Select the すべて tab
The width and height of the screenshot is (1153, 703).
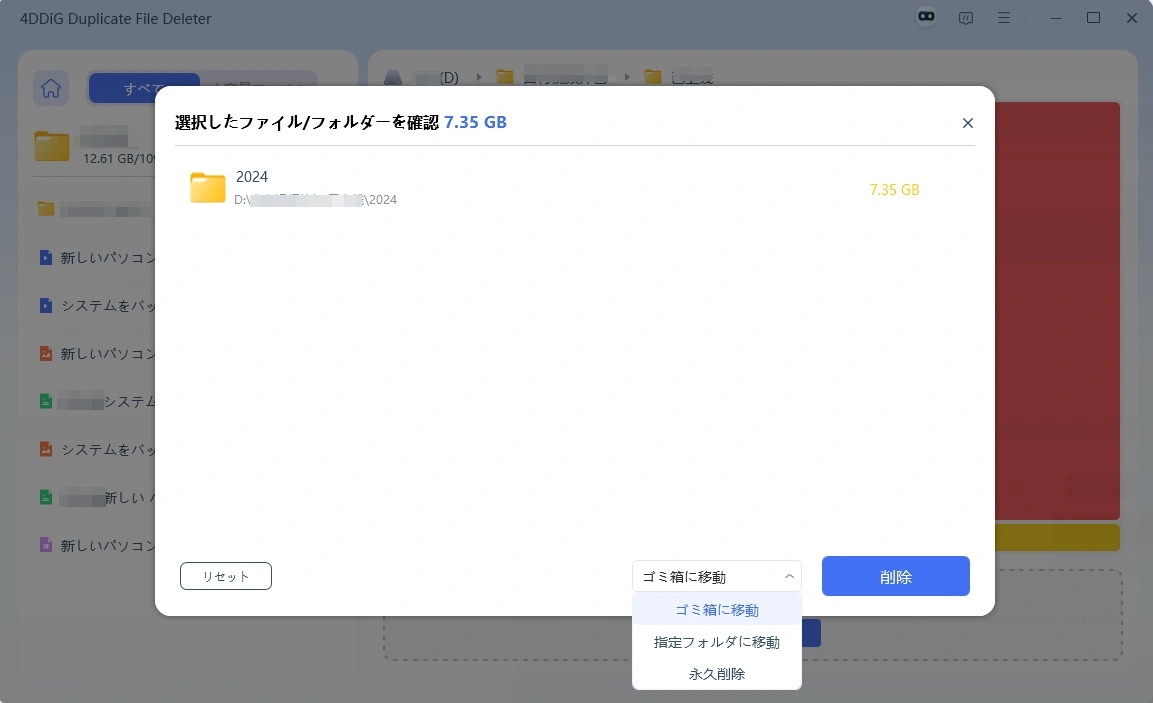point(144,88)
